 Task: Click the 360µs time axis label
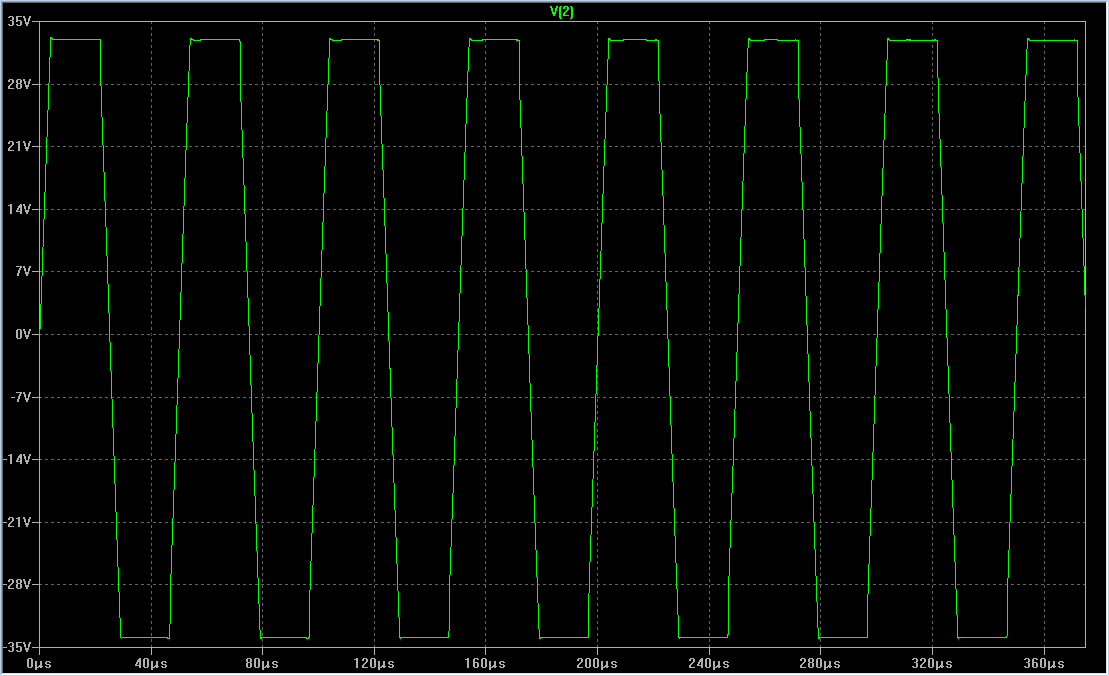(x=1044, y=664)
